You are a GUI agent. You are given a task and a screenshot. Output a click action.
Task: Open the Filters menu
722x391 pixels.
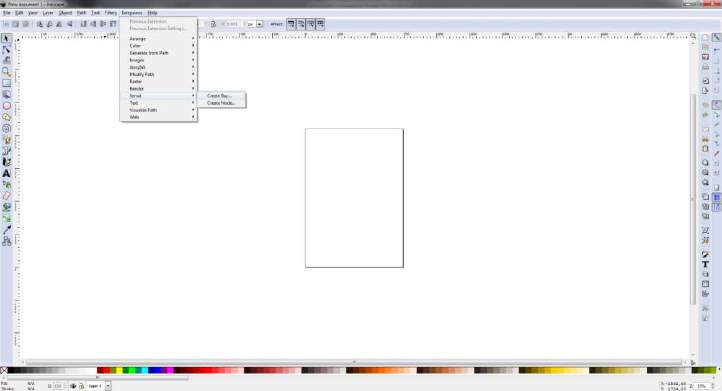point(111,13)
